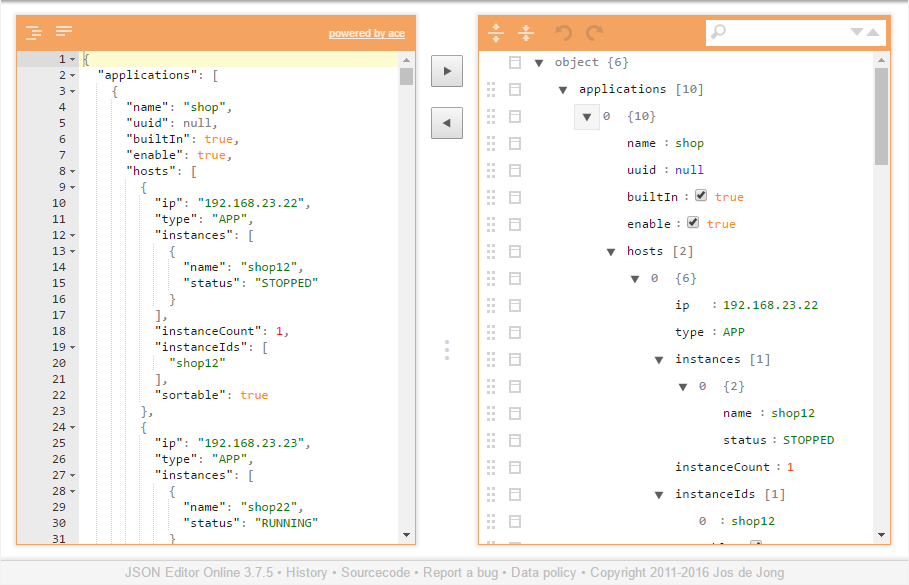
Task: Open context menu for applications row
Action: [x=515, y=89]
